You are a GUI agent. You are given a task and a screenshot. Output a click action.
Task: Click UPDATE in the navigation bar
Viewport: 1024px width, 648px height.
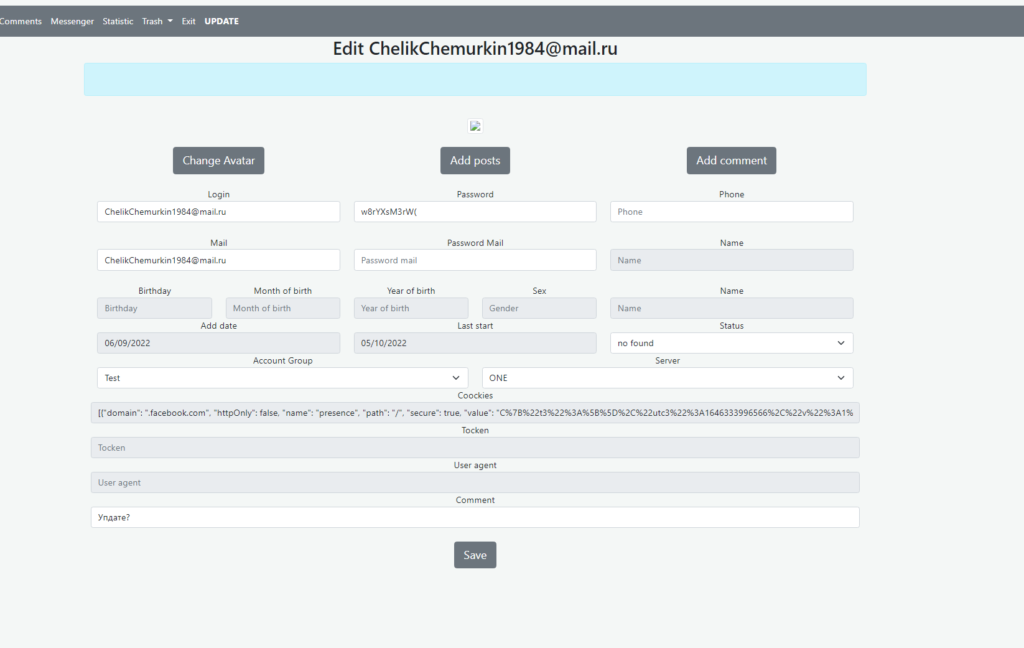pyautogui.click(x=221, y=21)
